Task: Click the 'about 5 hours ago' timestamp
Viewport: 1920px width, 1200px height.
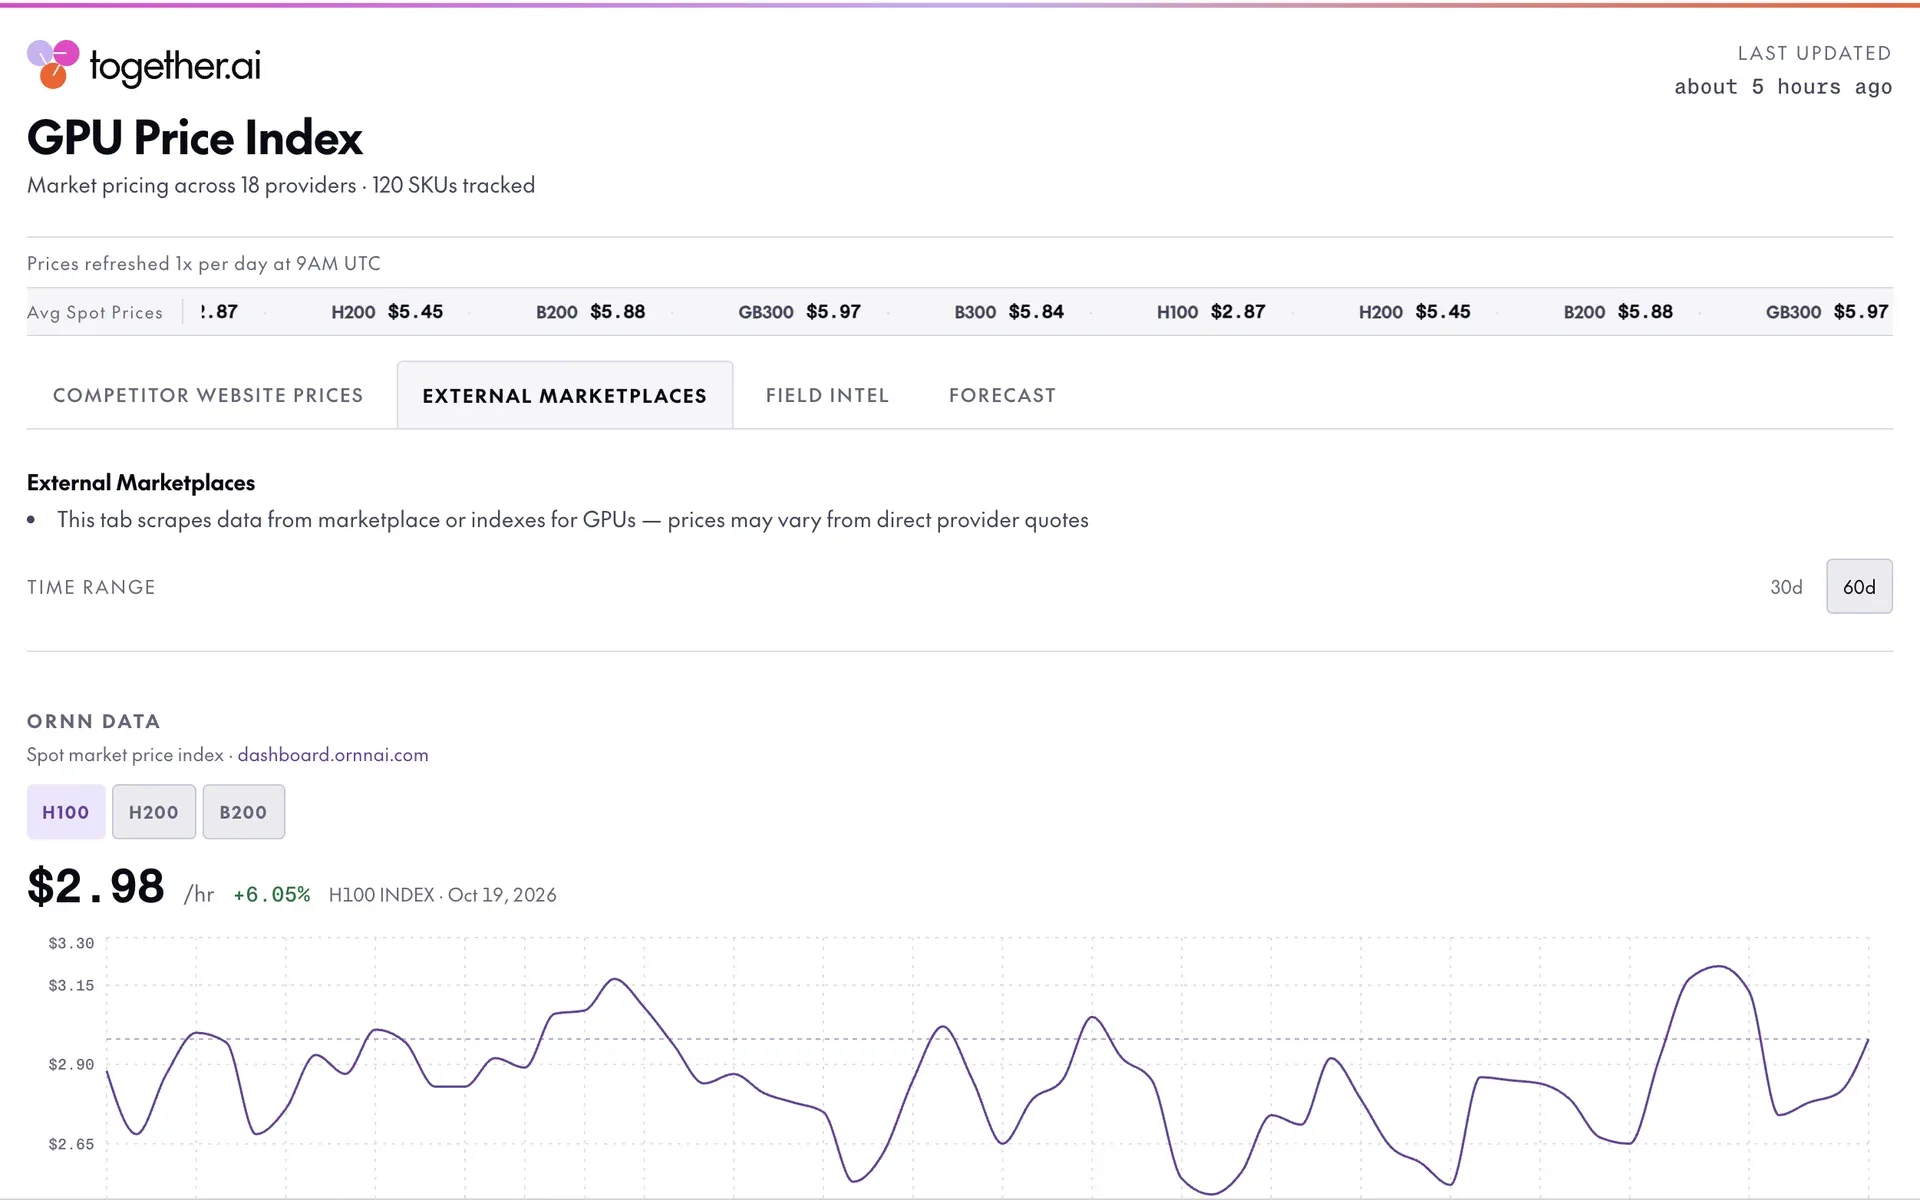Action: pyautogui.click(x=1783, y=87)
